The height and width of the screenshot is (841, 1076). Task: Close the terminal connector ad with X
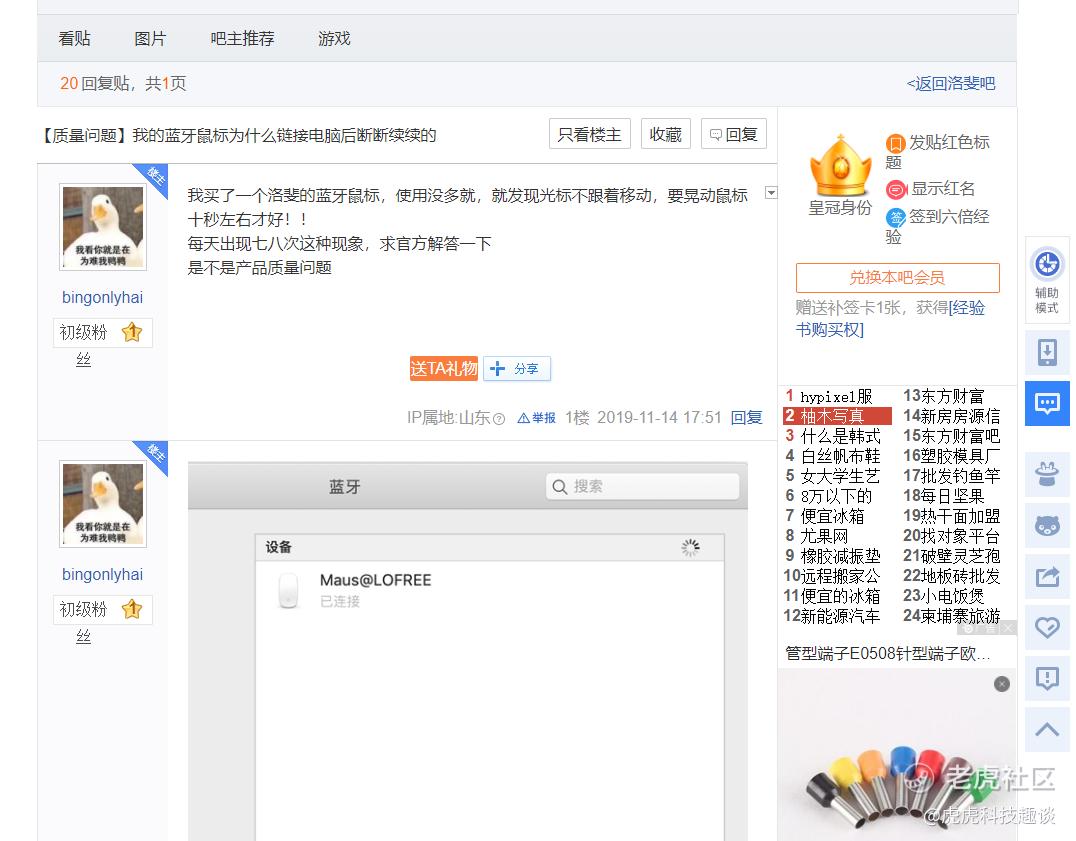(1002, 684)
